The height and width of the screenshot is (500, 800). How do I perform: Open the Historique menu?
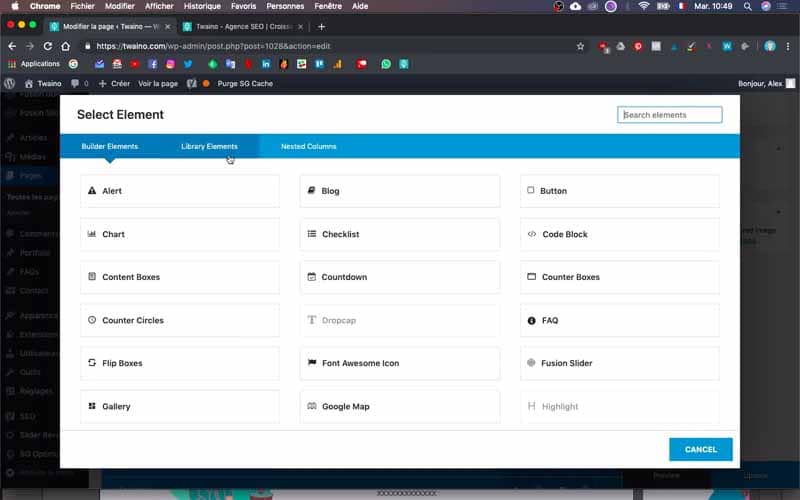tap(202, 6)
